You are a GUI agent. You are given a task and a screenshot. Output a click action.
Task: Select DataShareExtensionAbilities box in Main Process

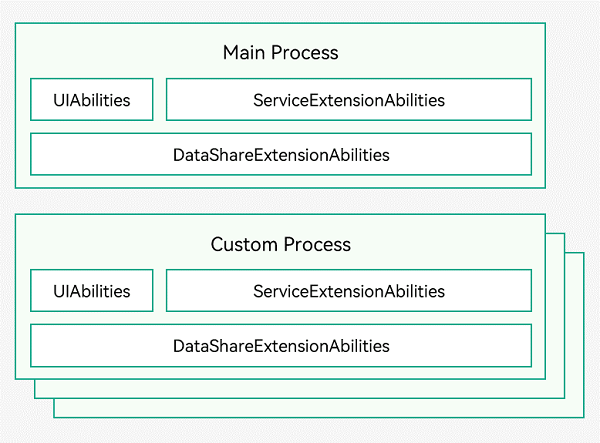coord(281,154)
